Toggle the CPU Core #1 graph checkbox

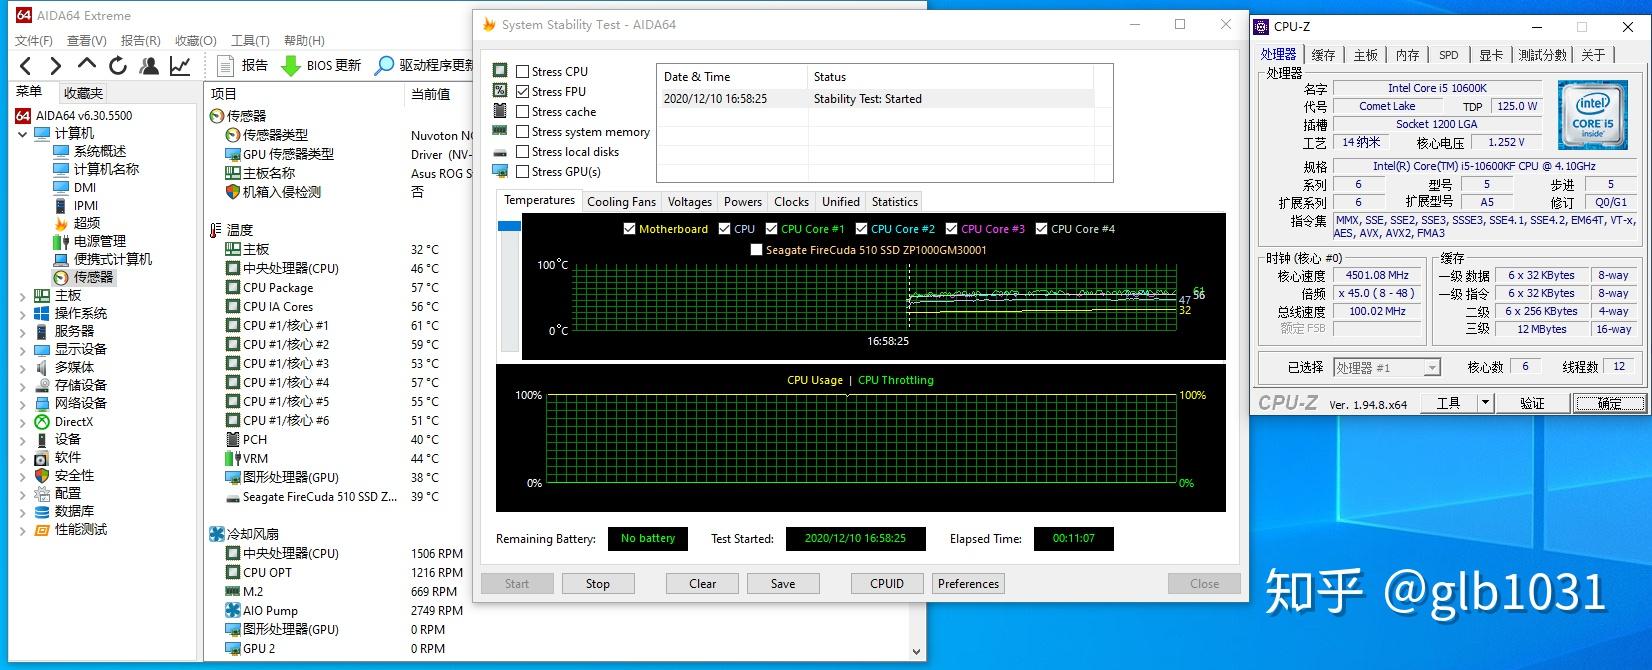click(x=771, y=229)
